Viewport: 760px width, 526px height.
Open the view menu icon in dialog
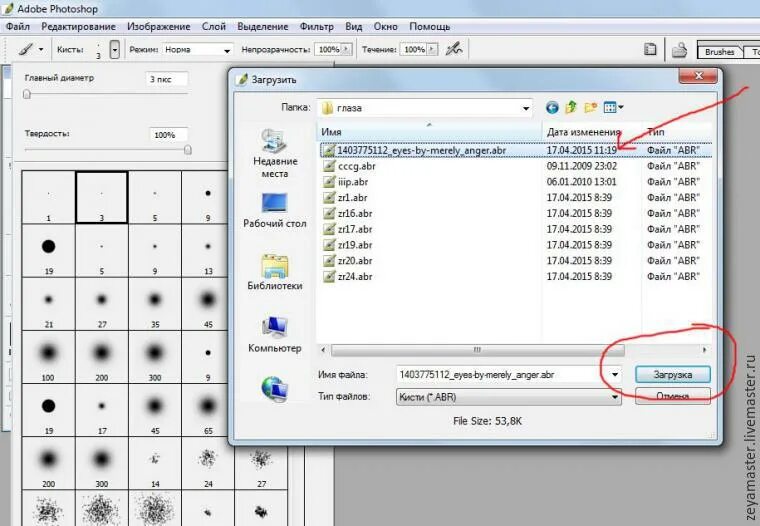click(x=610, y=108)
